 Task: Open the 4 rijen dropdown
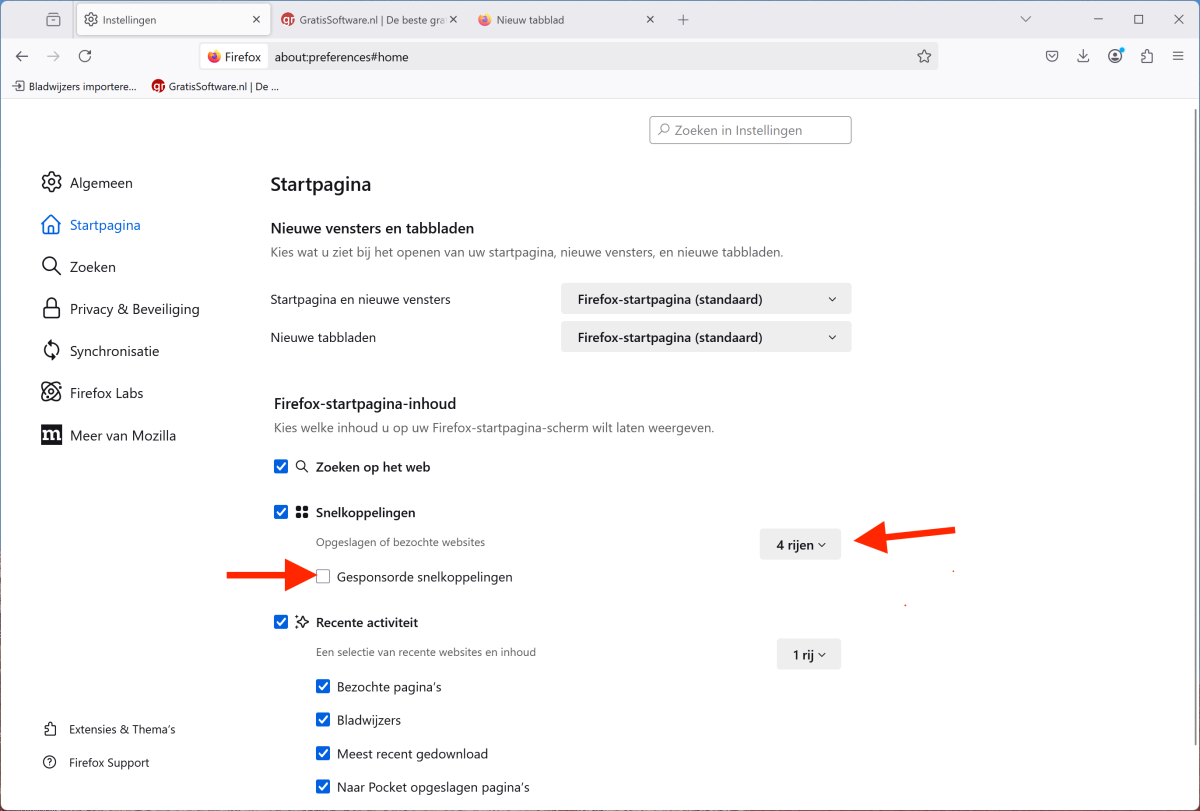coord(800,545)
